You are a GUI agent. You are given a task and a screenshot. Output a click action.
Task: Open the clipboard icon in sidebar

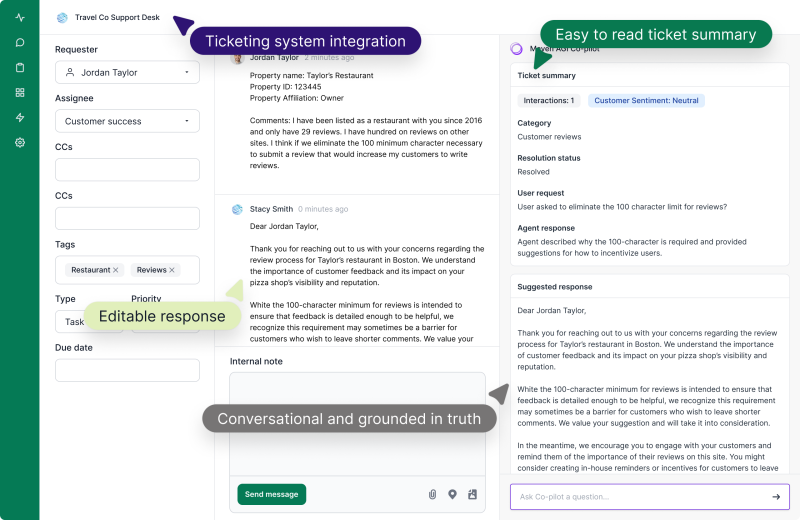20,67
